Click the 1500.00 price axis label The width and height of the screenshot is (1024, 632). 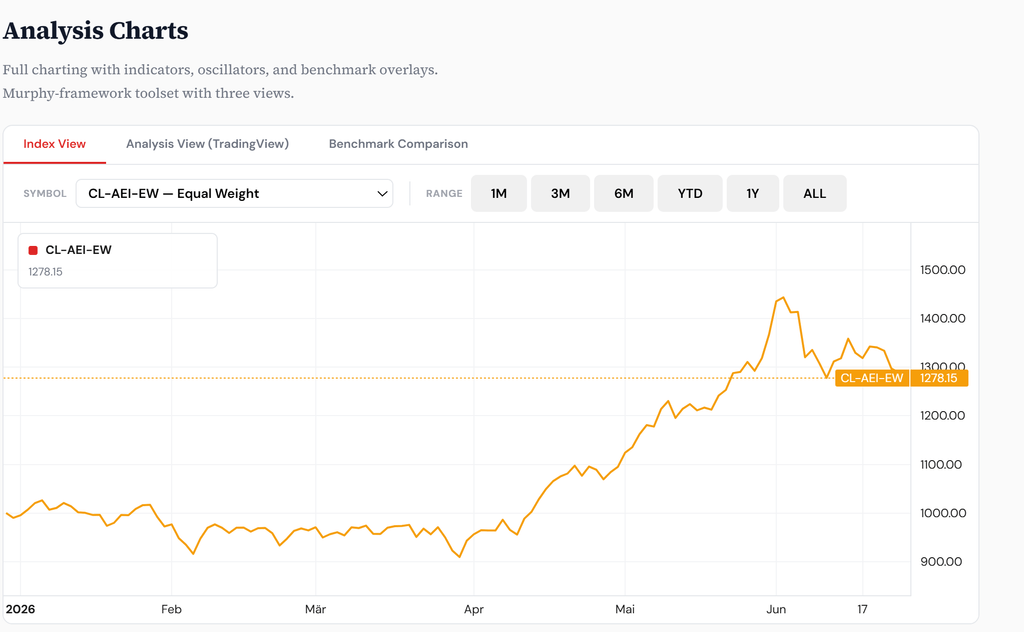click(x=942, y=270)
